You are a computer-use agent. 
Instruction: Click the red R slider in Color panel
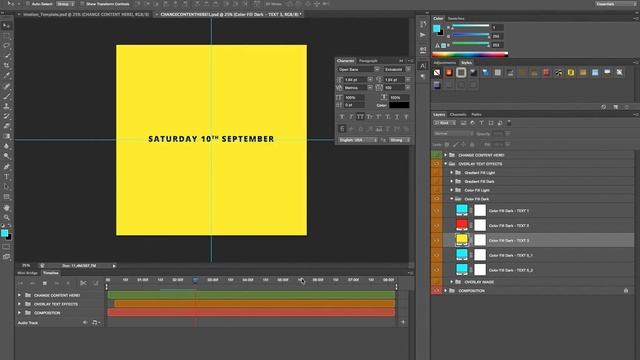(x=471, y=27)
